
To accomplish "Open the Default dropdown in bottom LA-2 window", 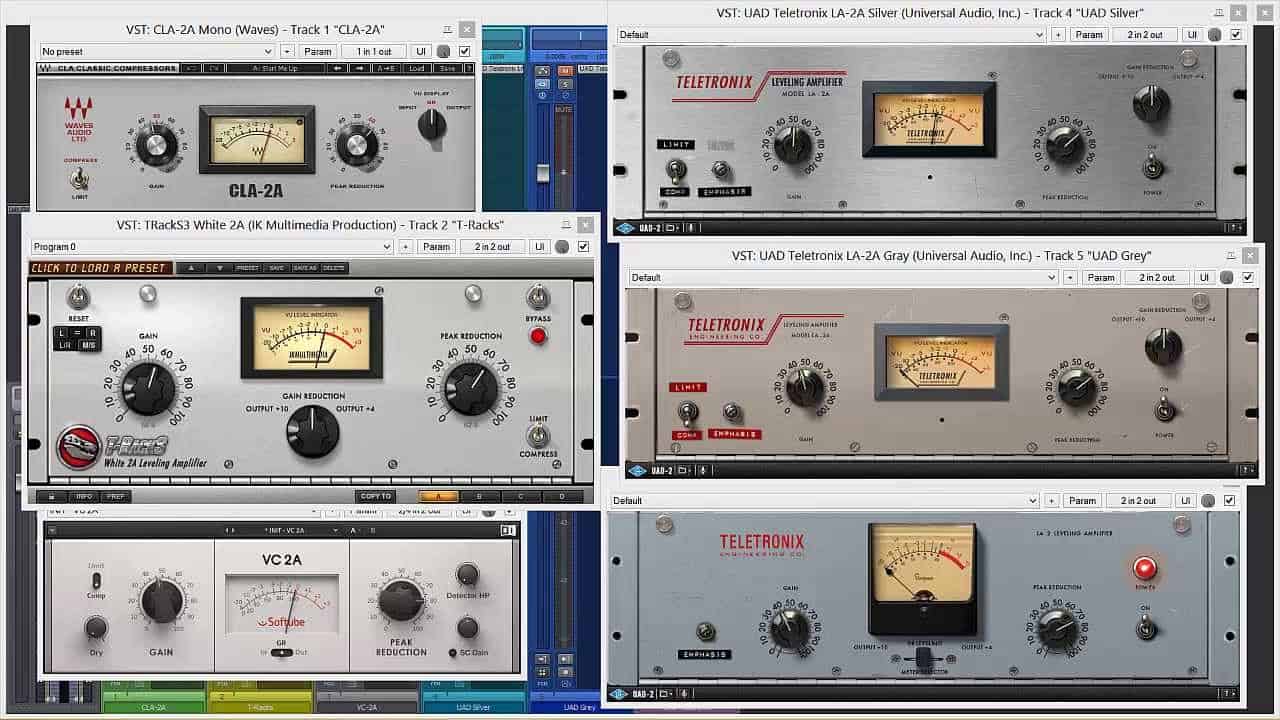I will pos(825,500).
